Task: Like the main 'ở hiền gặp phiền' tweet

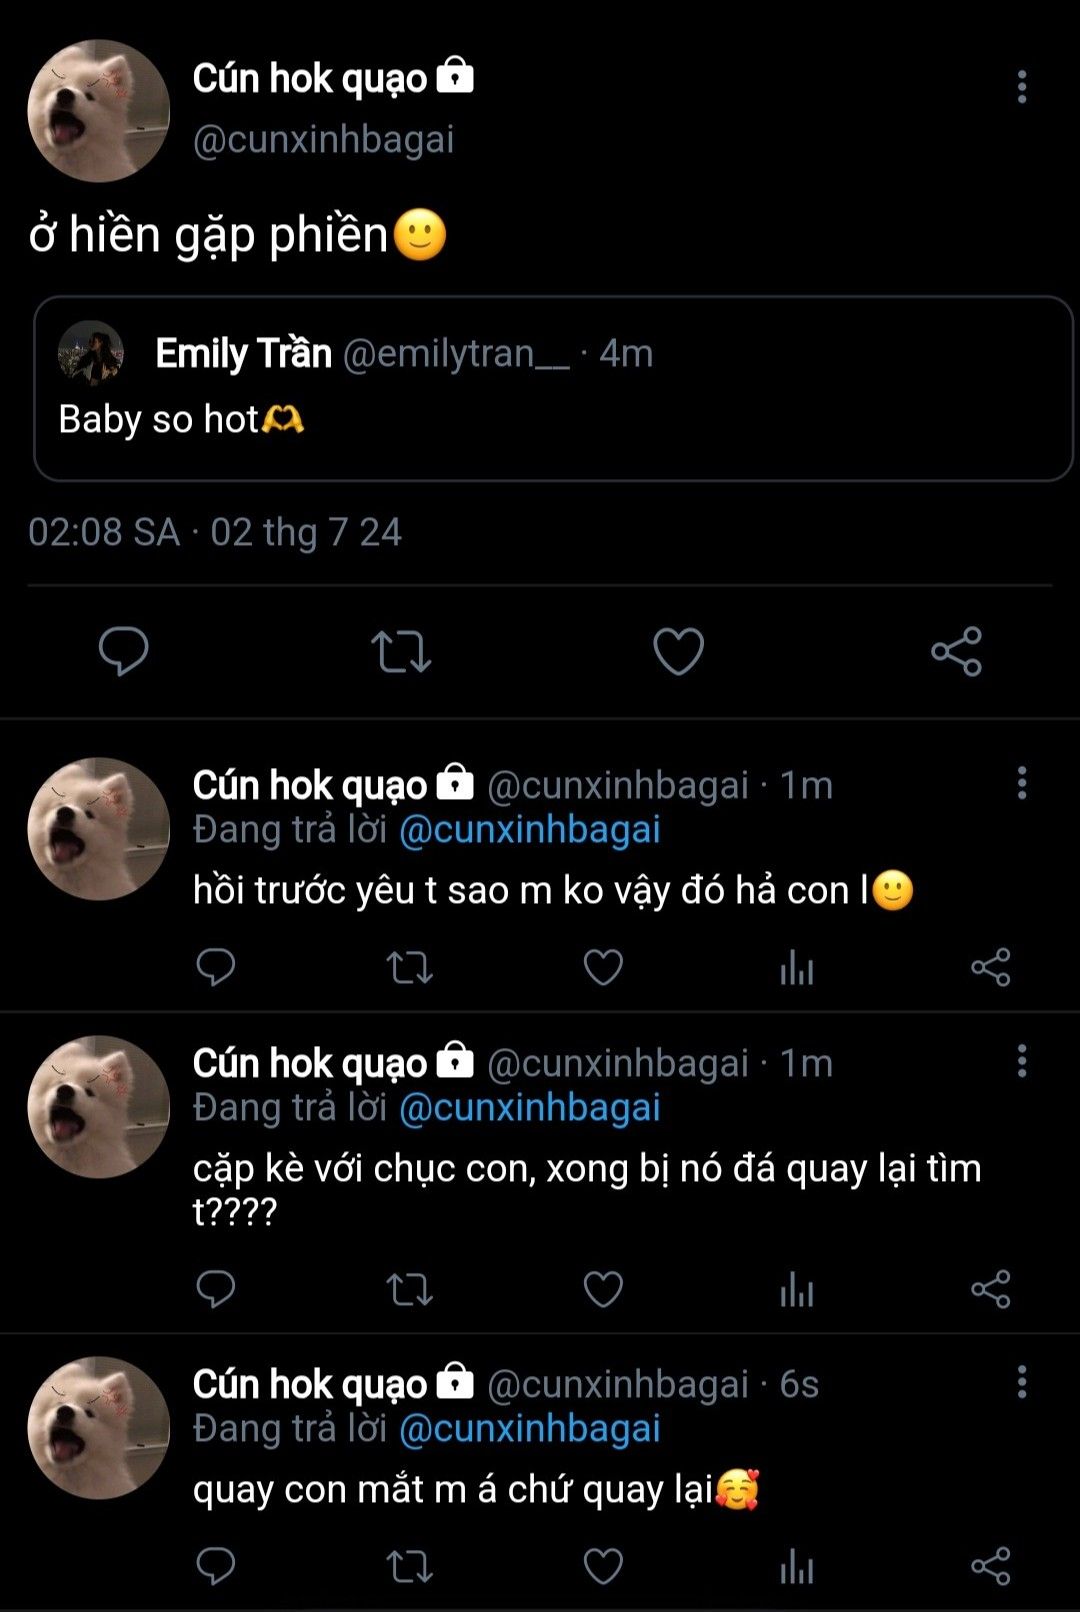Action: pos(678,651)
